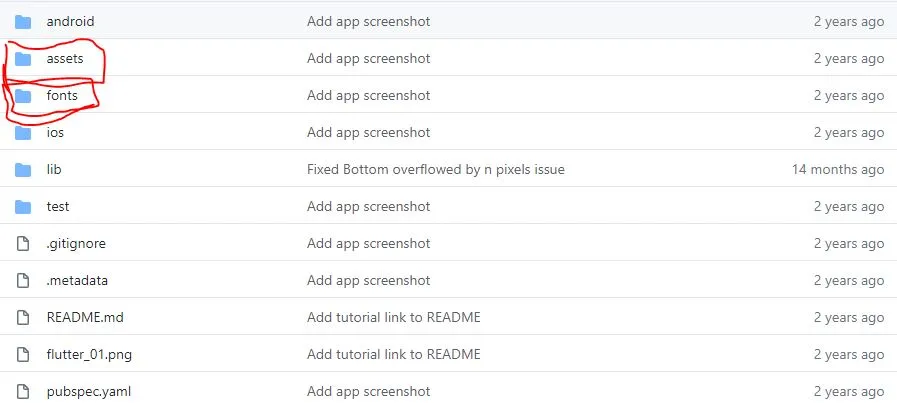Click the fonts folder icon
This screenshot has height=403, width=897.
click(24, 95)
